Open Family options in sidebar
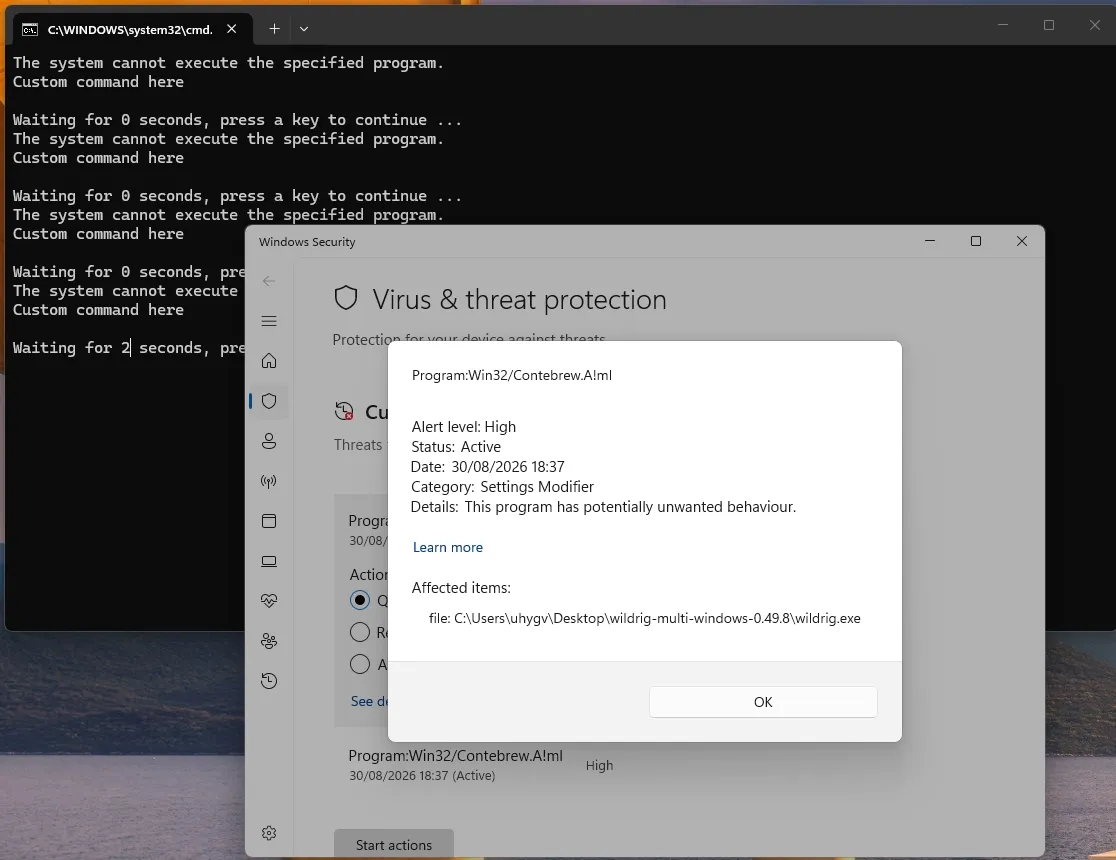 tap(269, 641)
